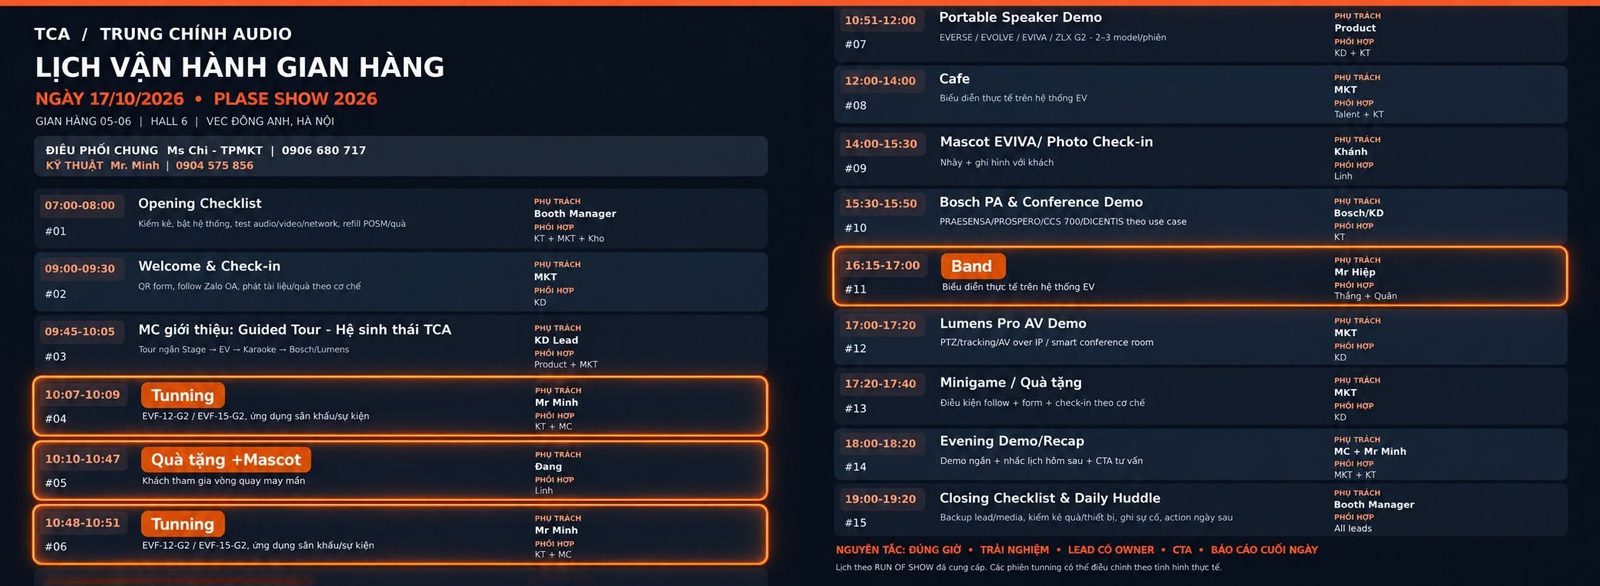Click 'NGUYÊN TẮC: ĐÚNG GIỜ' footer text

(899, 550)
